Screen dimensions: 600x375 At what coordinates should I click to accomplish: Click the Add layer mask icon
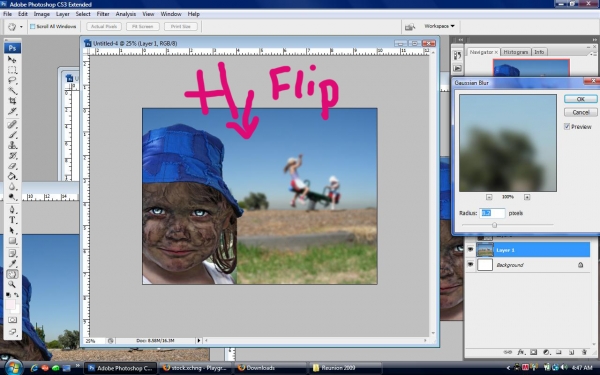click(x=533, y=352)
